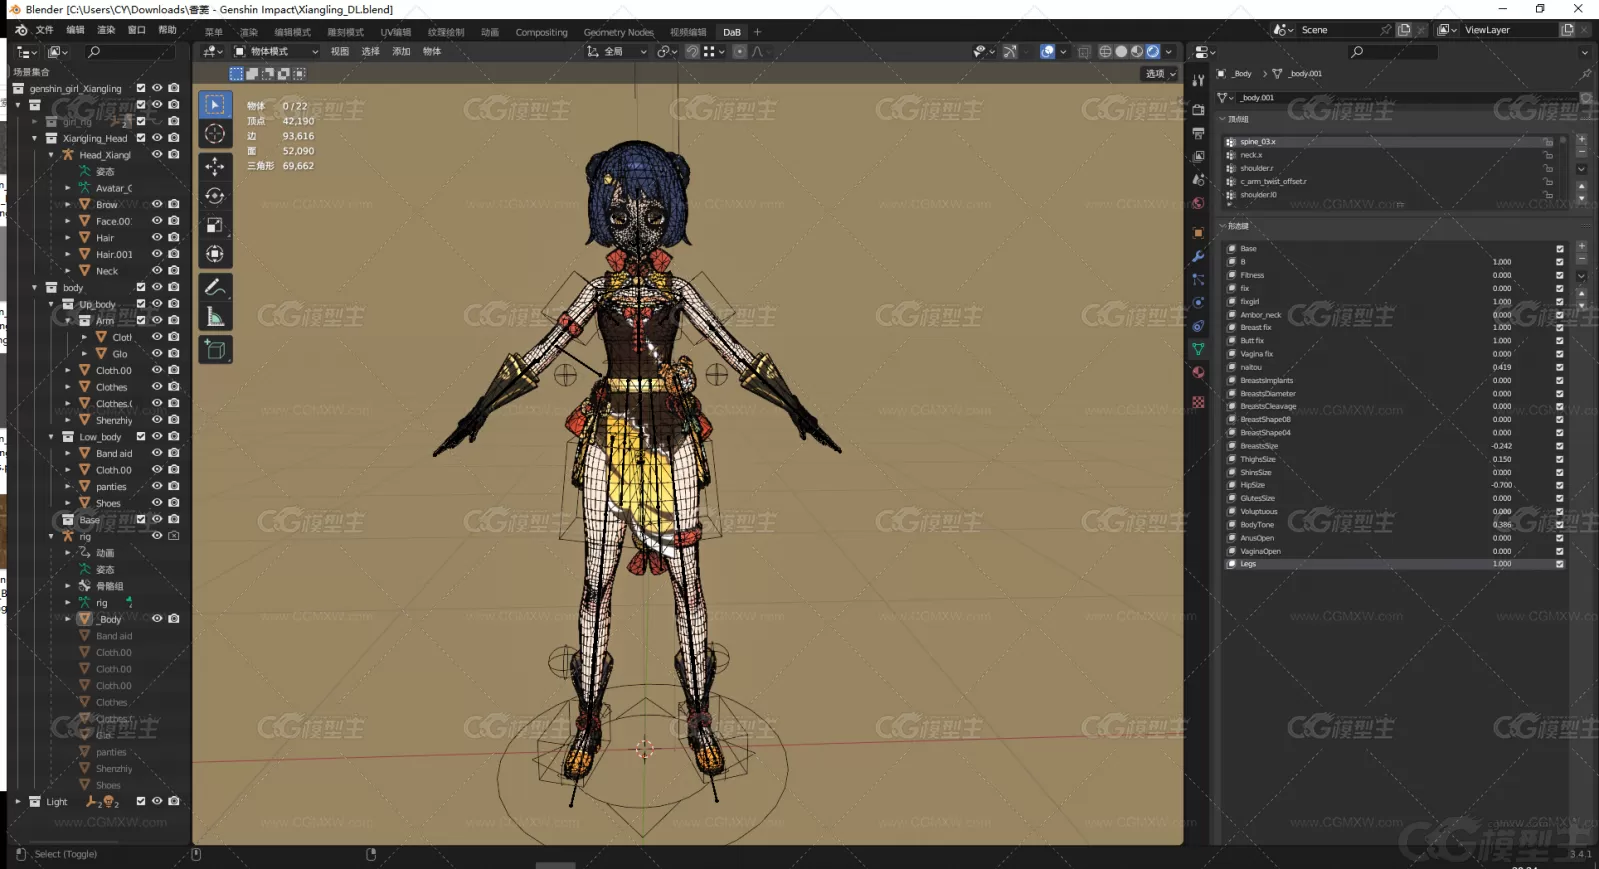The image size is (1599, 869).
Task: Open the Object Data mesh properties tab
Action: [x=1198, y=349]
